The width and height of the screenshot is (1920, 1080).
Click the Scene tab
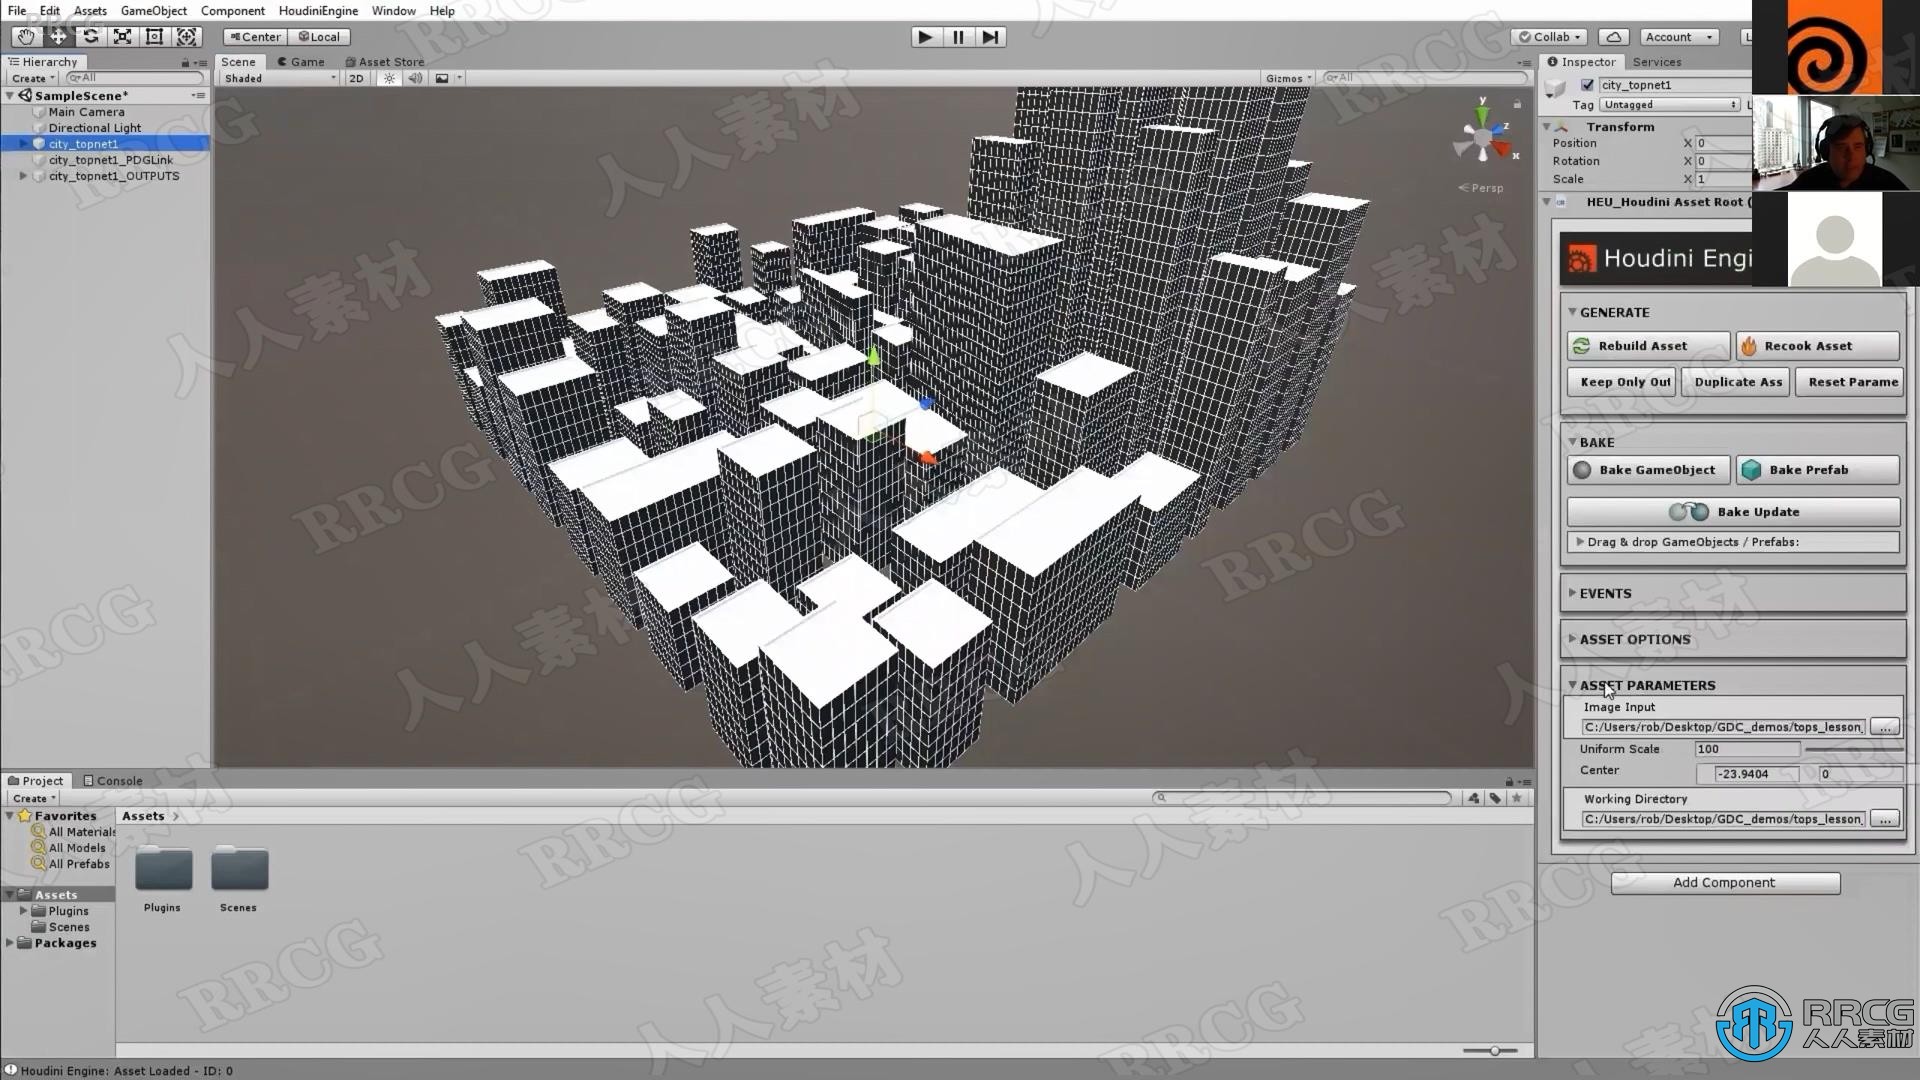point(237,61)
